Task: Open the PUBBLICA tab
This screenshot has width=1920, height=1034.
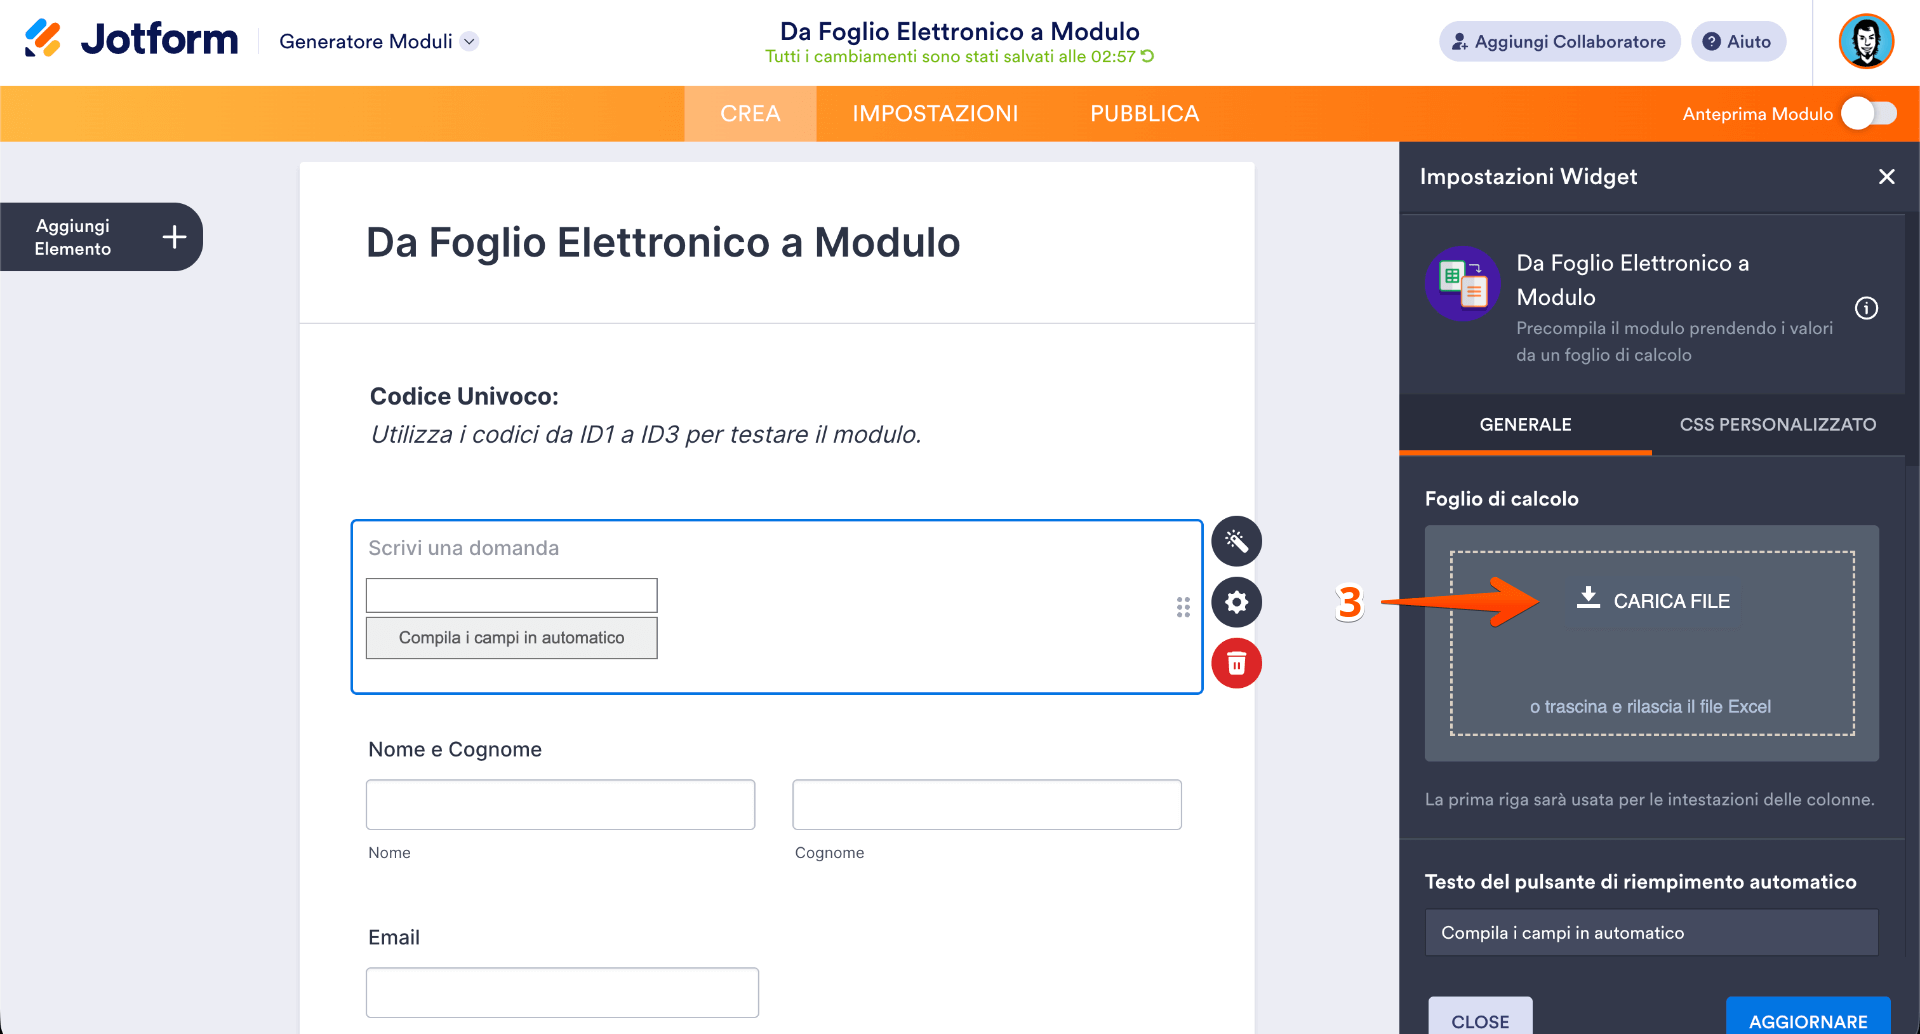Action: click(x=1144, y=114)
